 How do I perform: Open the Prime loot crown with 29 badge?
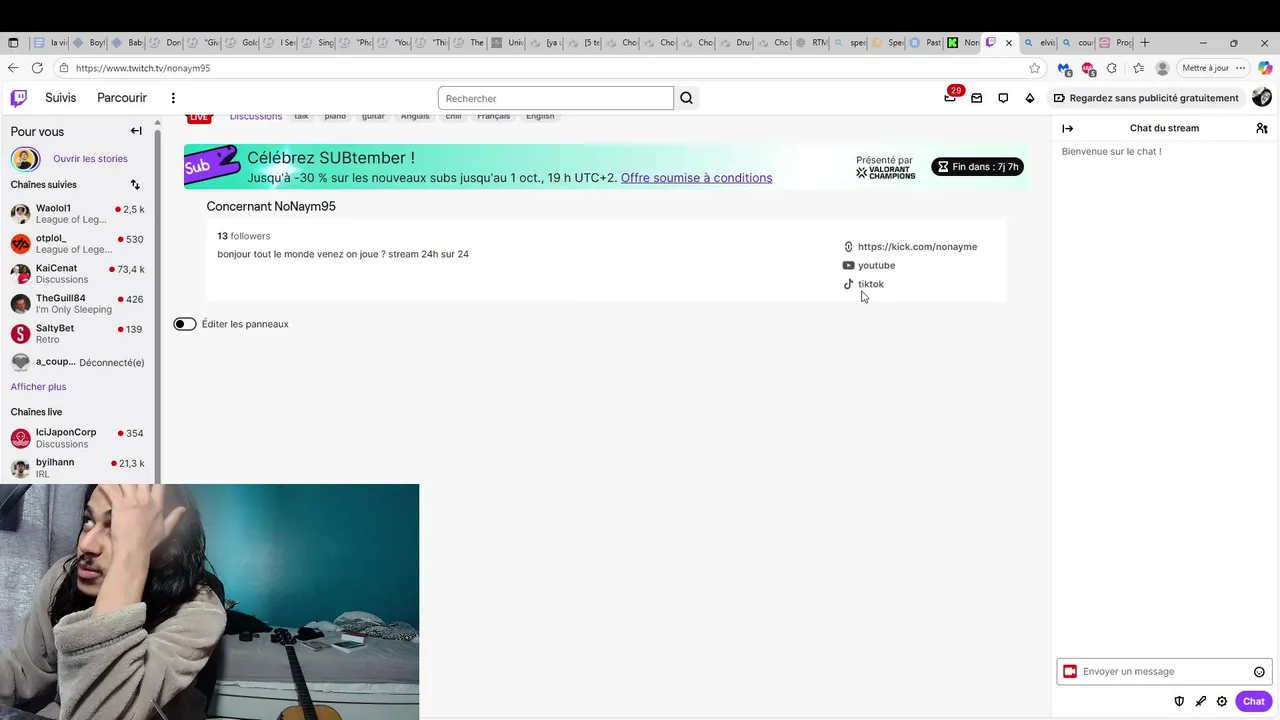[950, 97]
